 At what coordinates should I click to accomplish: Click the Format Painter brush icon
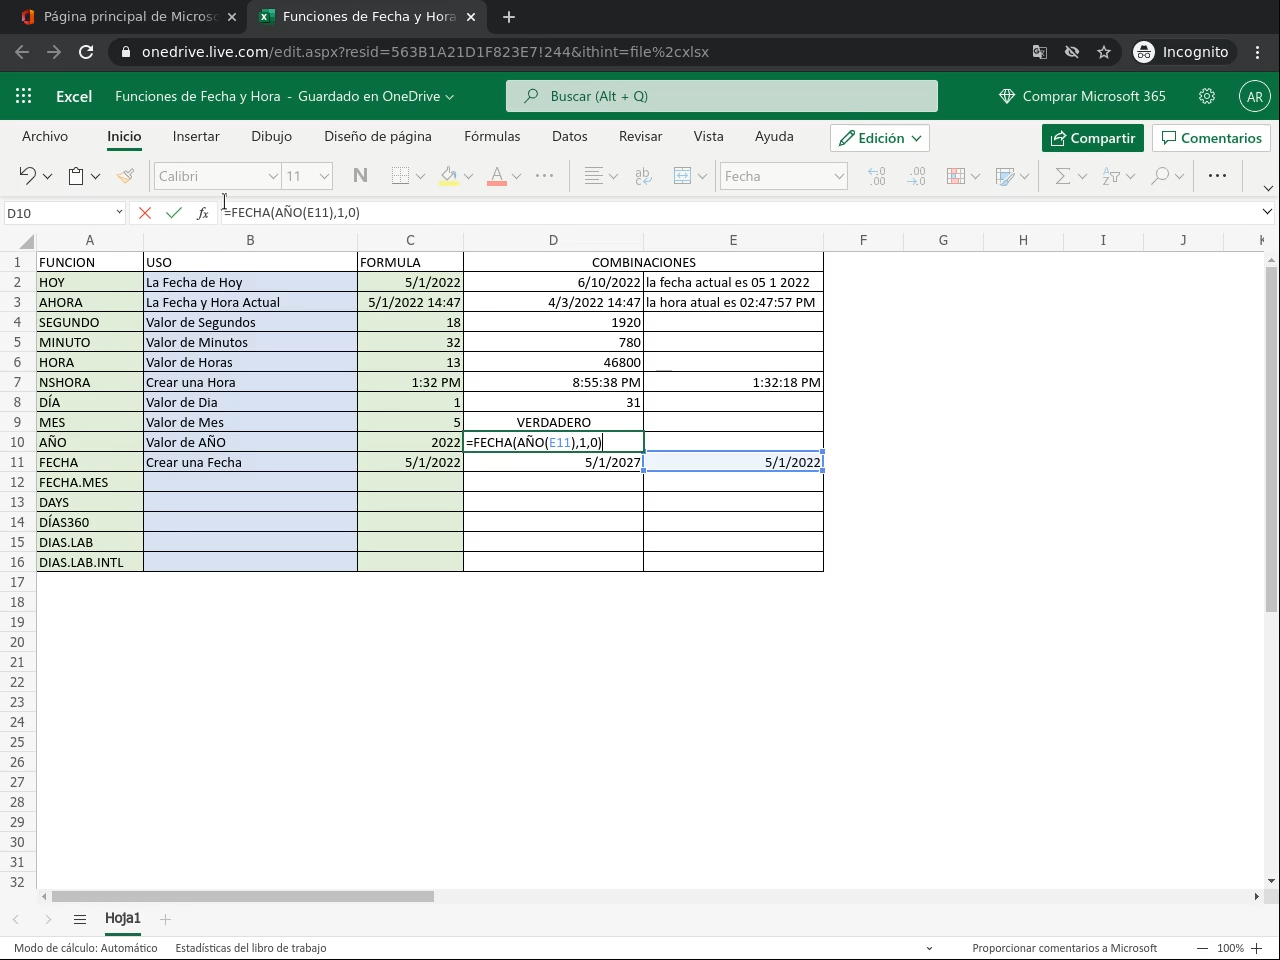pos(125,176)
